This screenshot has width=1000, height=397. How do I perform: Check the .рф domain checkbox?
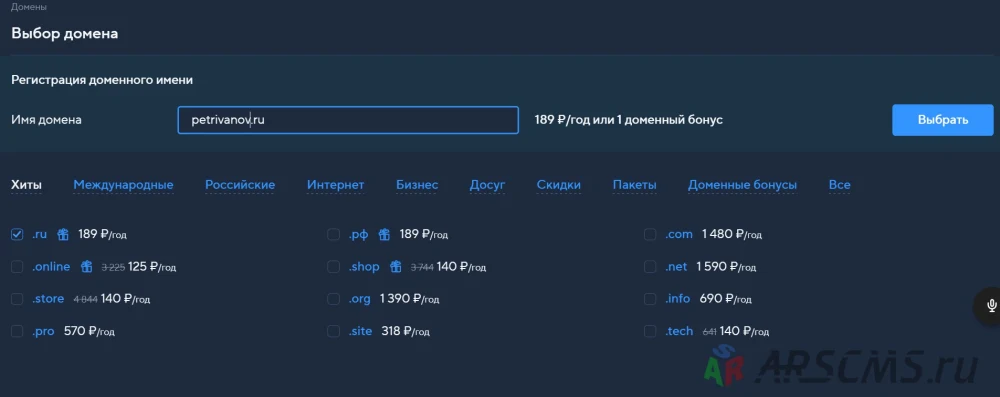coord(334,234)
